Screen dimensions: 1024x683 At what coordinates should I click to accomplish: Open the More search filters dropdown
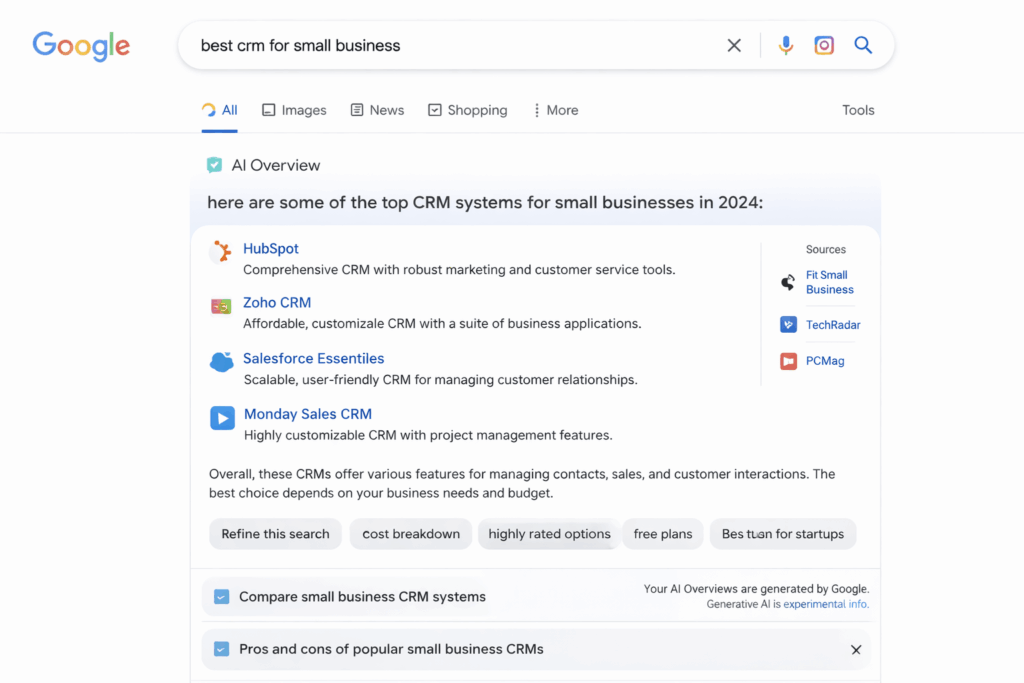pos(555,110)
